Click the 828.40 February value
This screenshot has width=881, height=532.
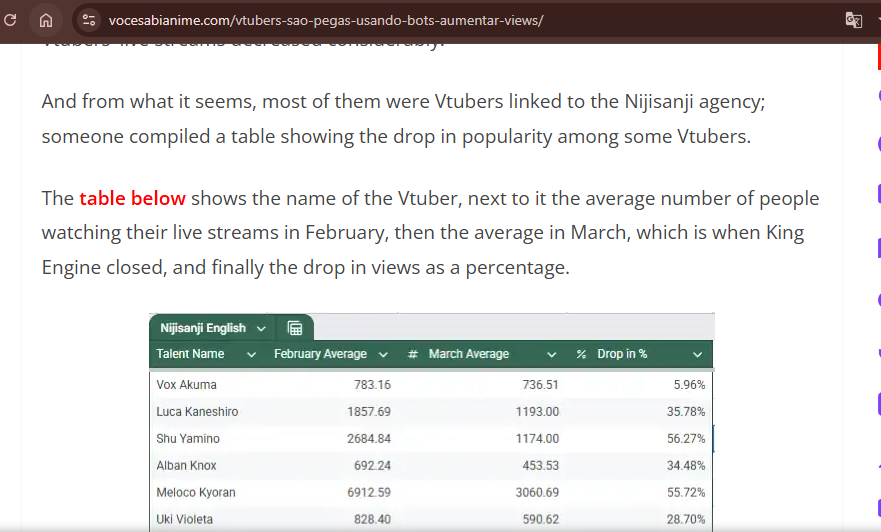tap(372, 520)
